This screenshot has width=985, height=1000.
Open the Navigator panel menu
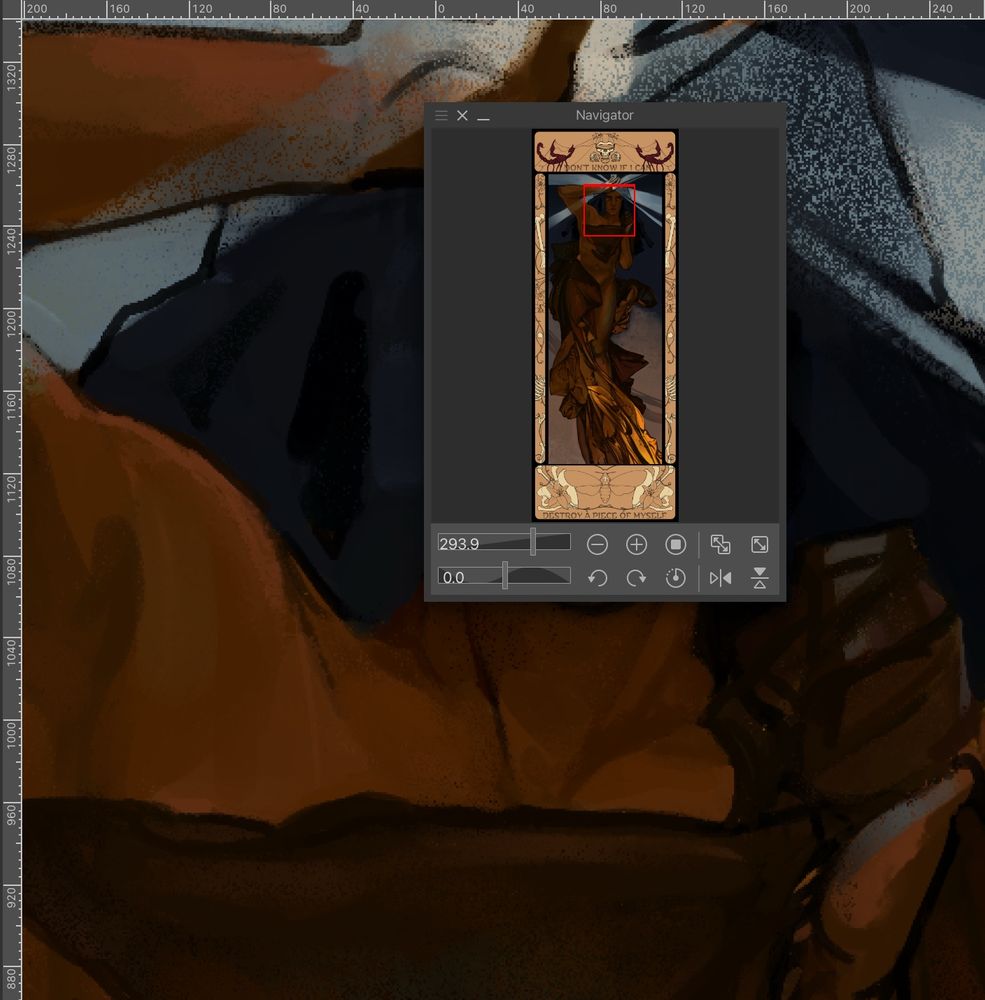click(441, 115)
